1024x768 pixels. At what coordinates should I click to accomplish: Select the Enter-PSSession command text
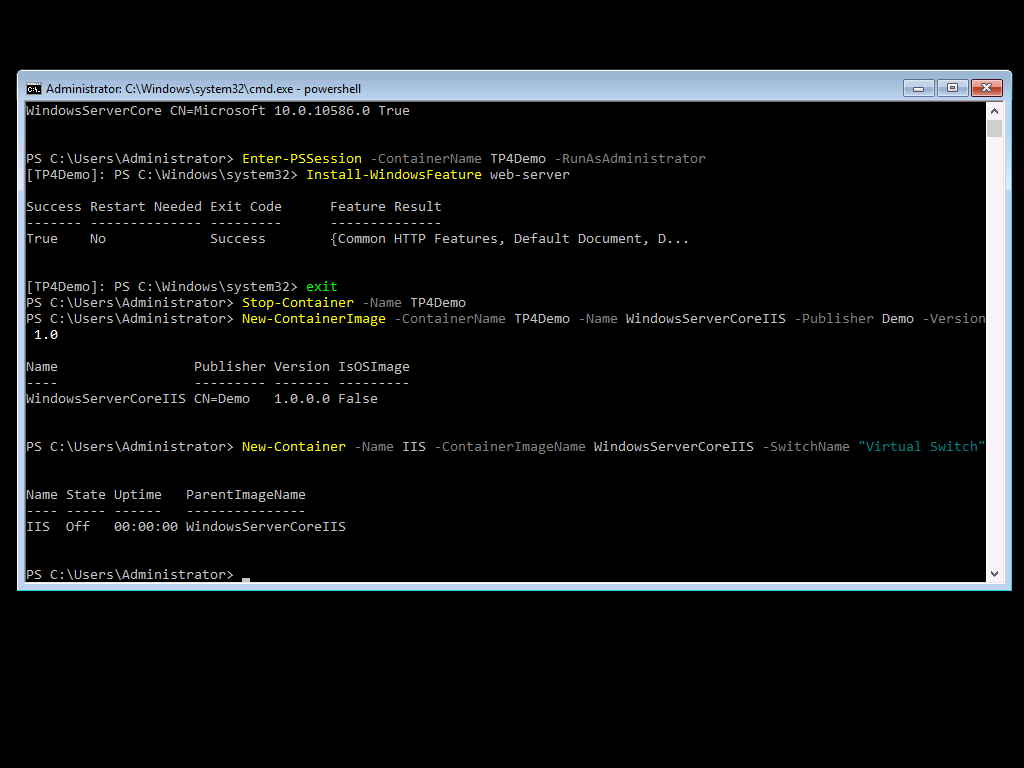coord(303,158)
